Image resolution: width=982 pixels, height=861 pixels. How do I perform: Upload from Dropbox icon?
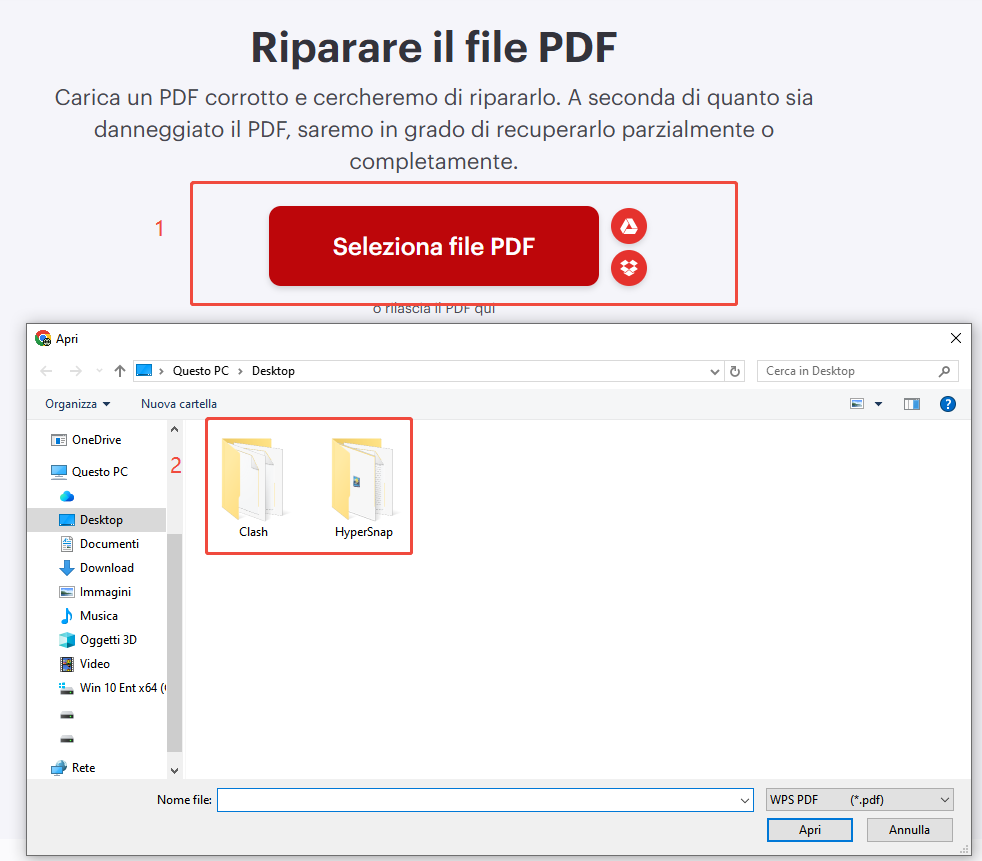[629, 268]
